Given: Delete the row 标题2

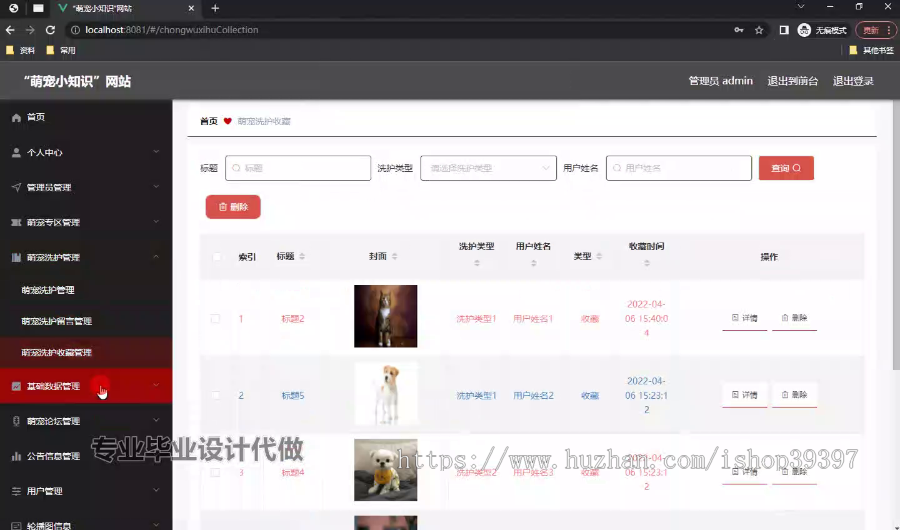Looking at the screenshot, I should pos(794,318).
